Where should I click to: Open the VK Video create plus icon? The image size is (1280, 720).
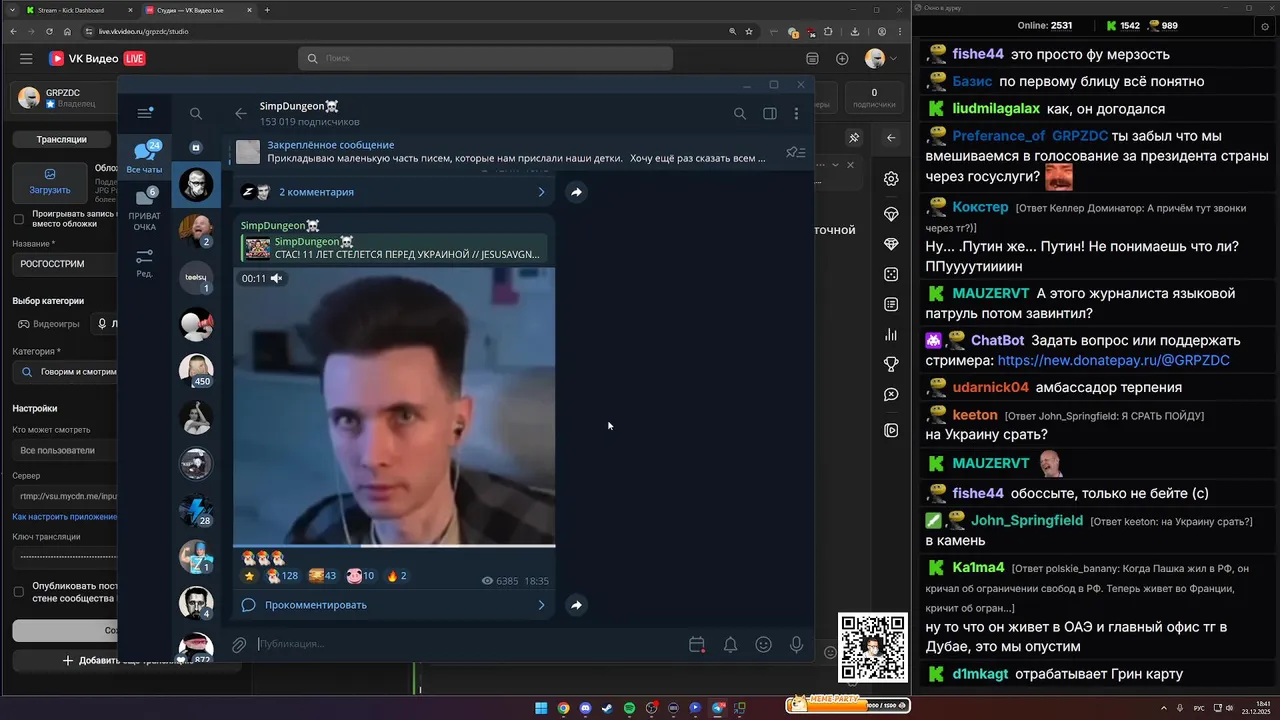[x=842, y=59]
